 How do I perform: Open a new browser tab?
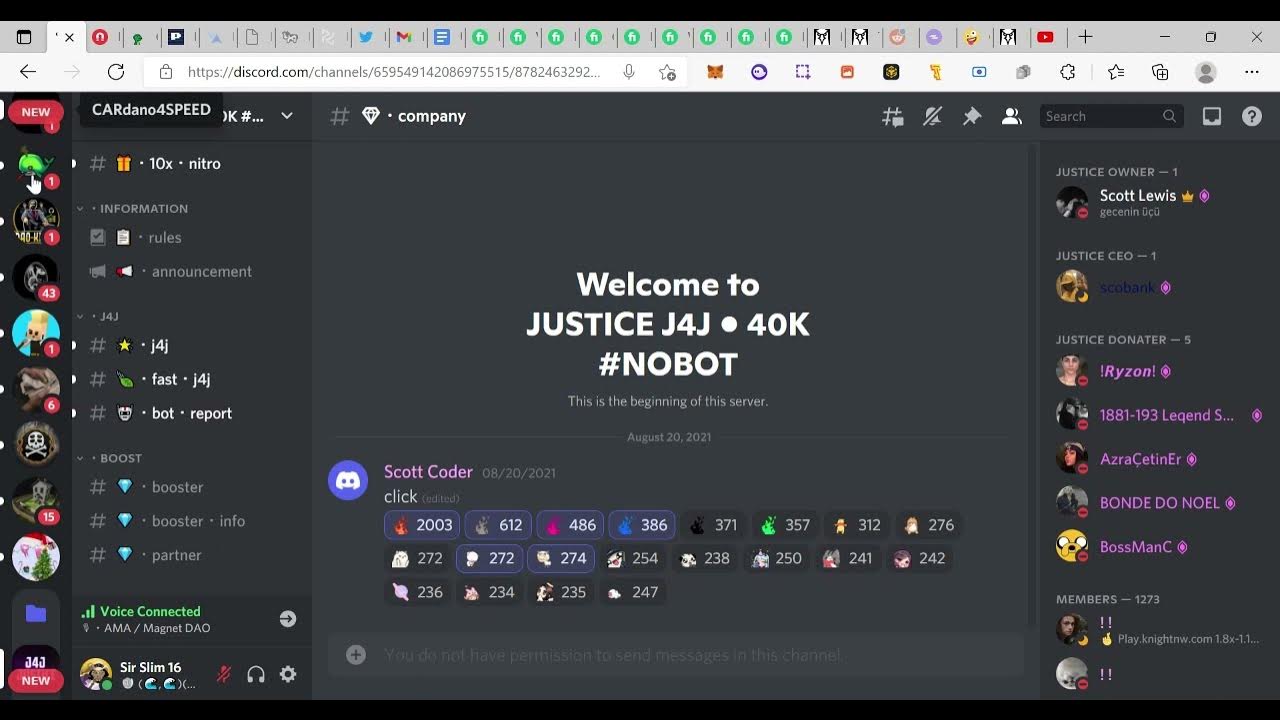point(1085,37)
